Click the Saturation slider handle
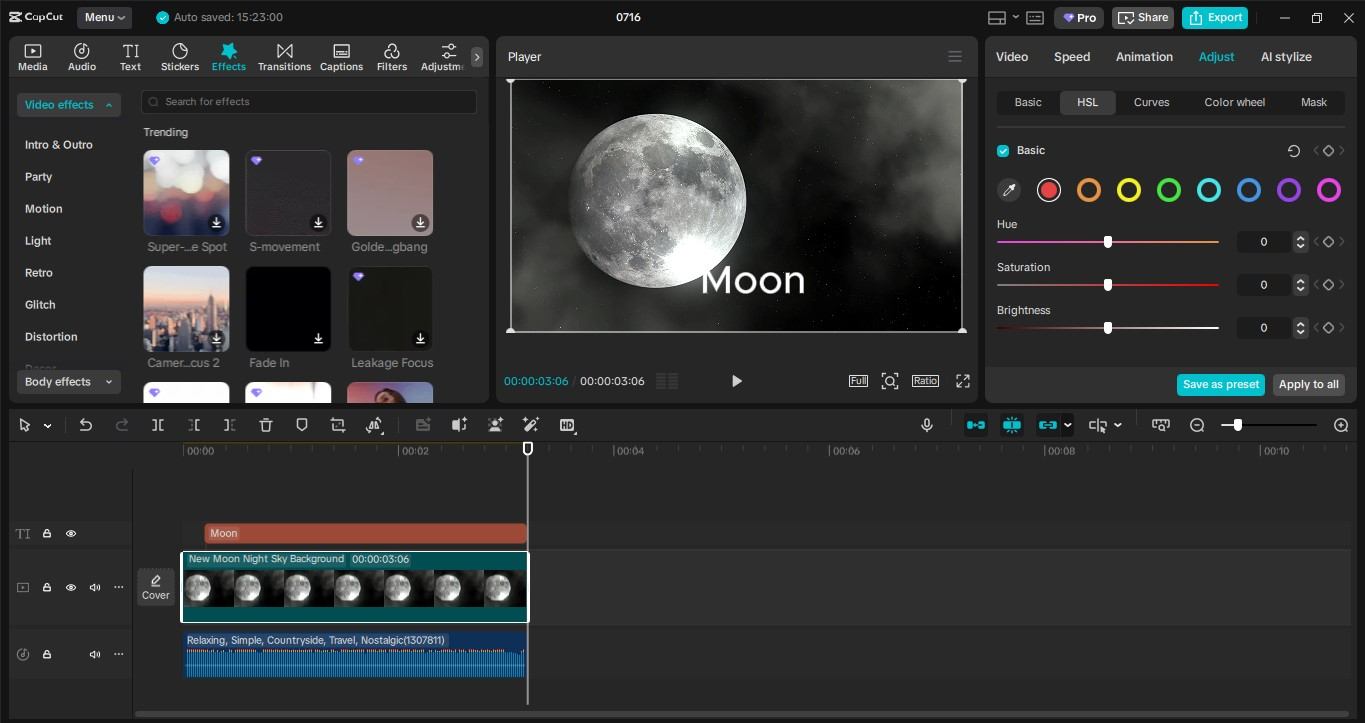 point(1108,285)
